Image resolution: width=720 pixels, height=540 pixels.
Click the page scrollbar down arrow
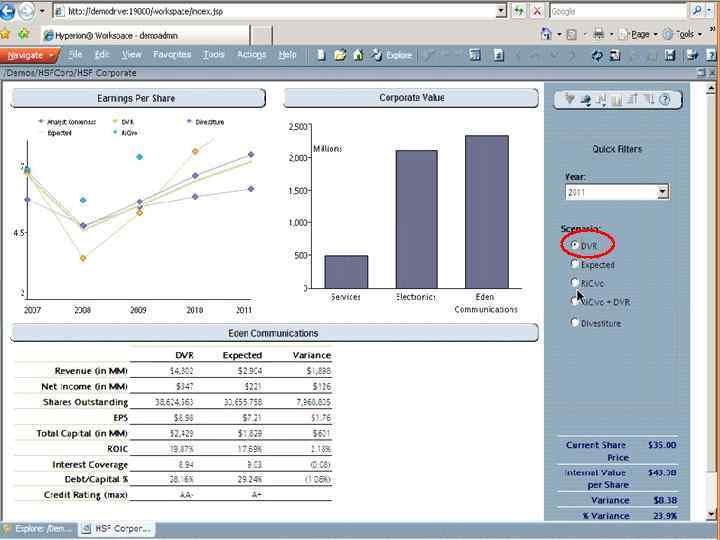tap(711, 514)
